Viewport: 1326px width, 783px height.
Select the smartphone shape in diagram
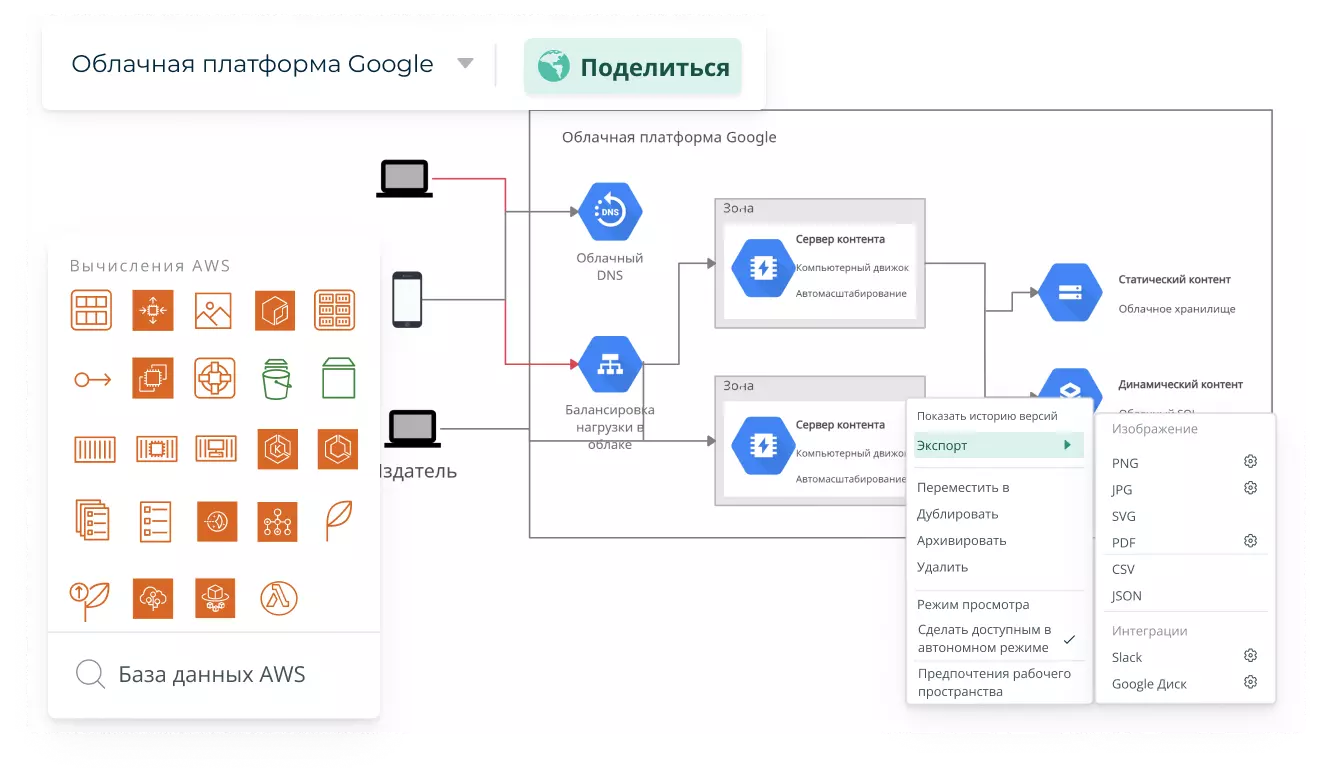click(406, 299)
